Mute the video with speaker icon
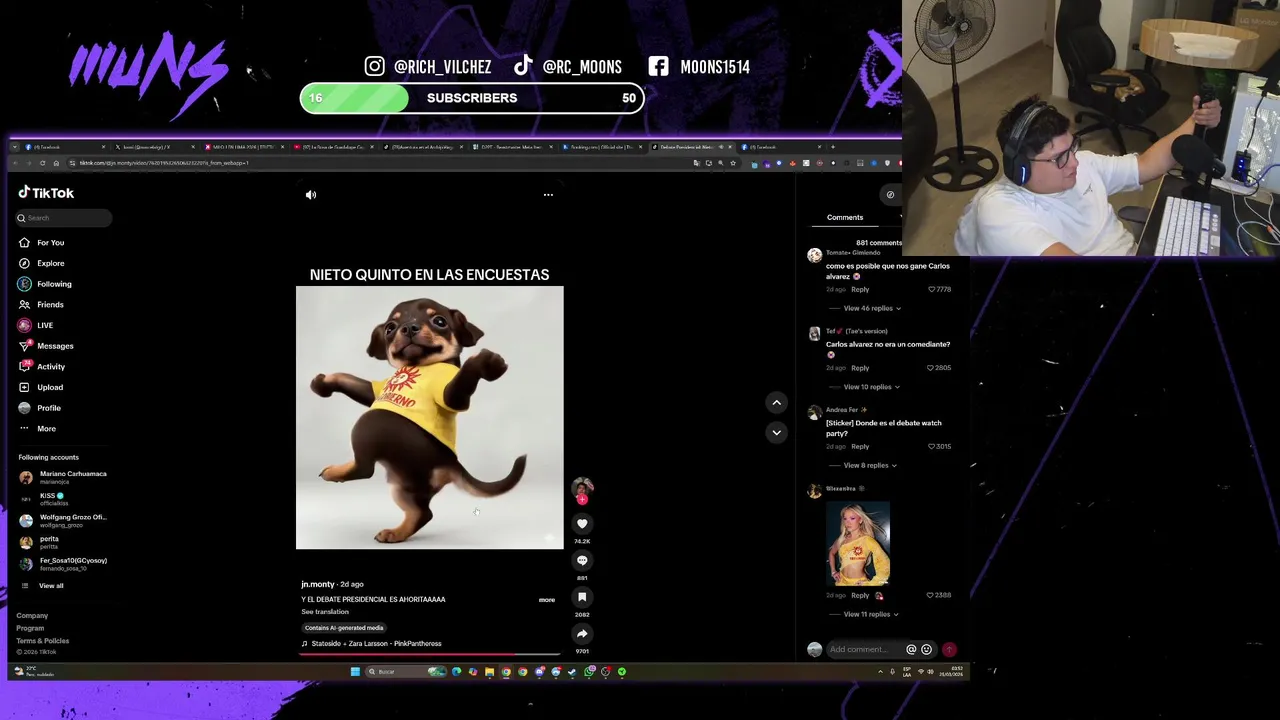Viewport: 1280px width, 720px height. point(311,195)
